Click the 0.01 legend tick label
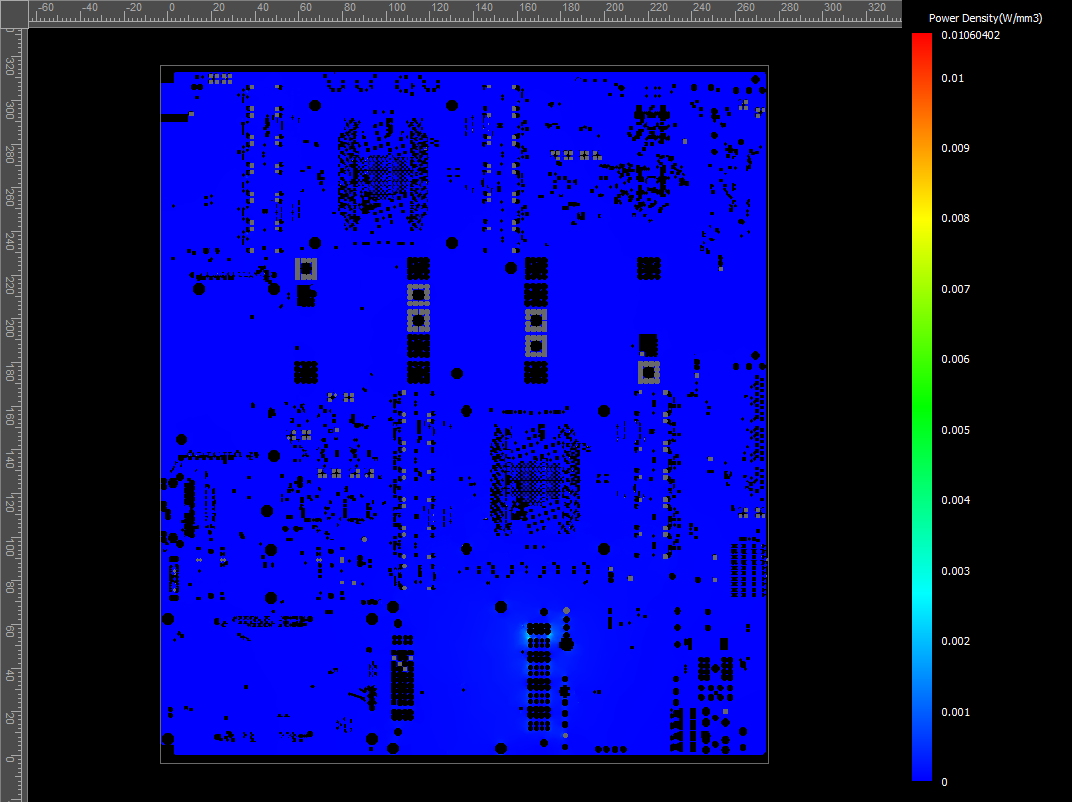This screenshot has height=802, width=1072. pyautogui.click(x=952, y=78)
